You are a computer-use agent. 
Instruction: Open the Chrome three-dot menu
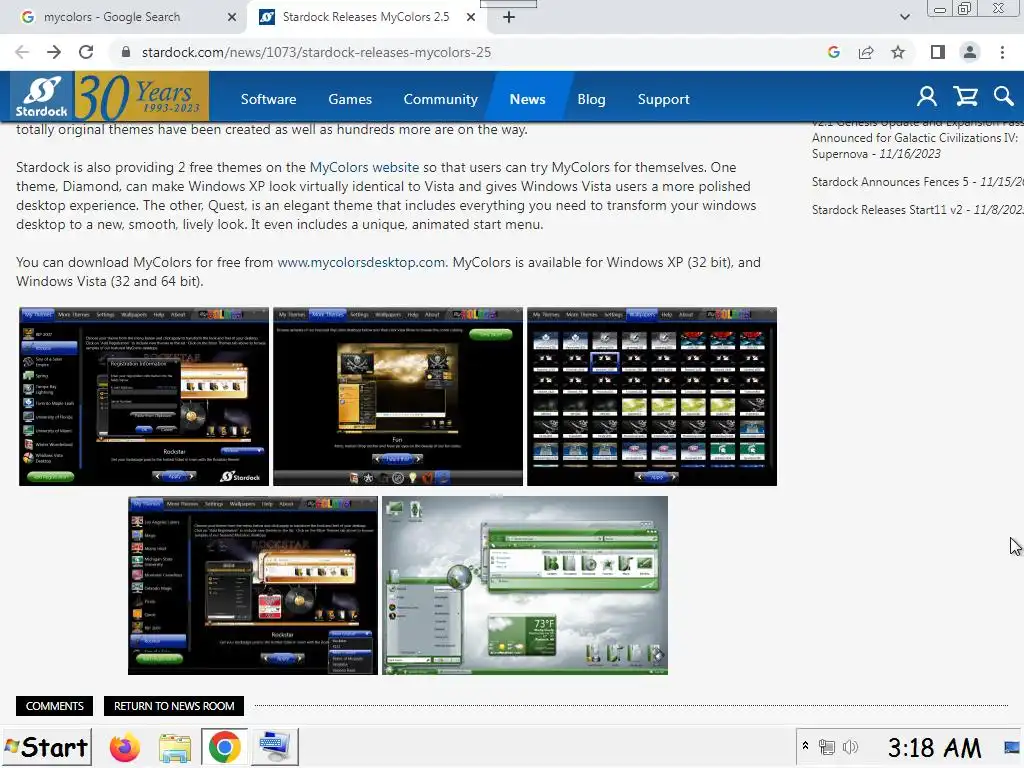[x=1002, y=52]
